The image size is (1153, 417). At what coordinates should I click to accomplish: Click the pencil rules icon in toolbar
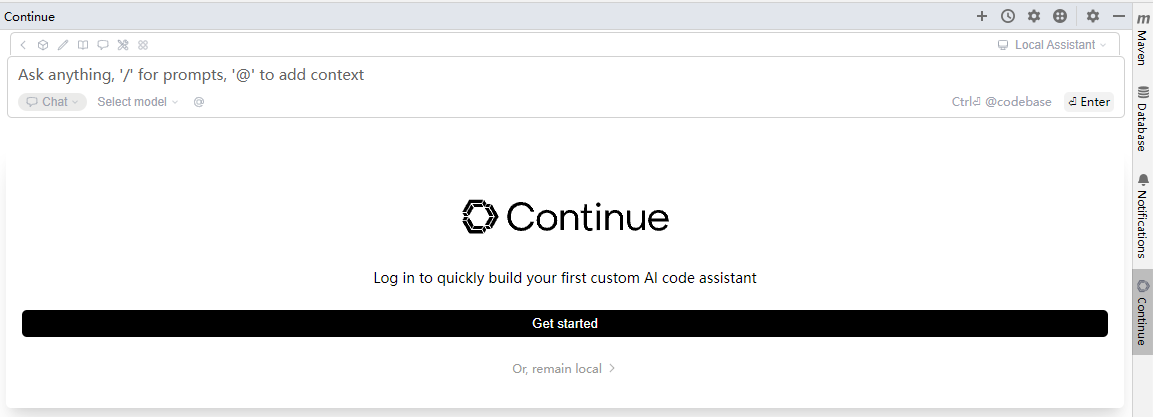pos(63,45)
